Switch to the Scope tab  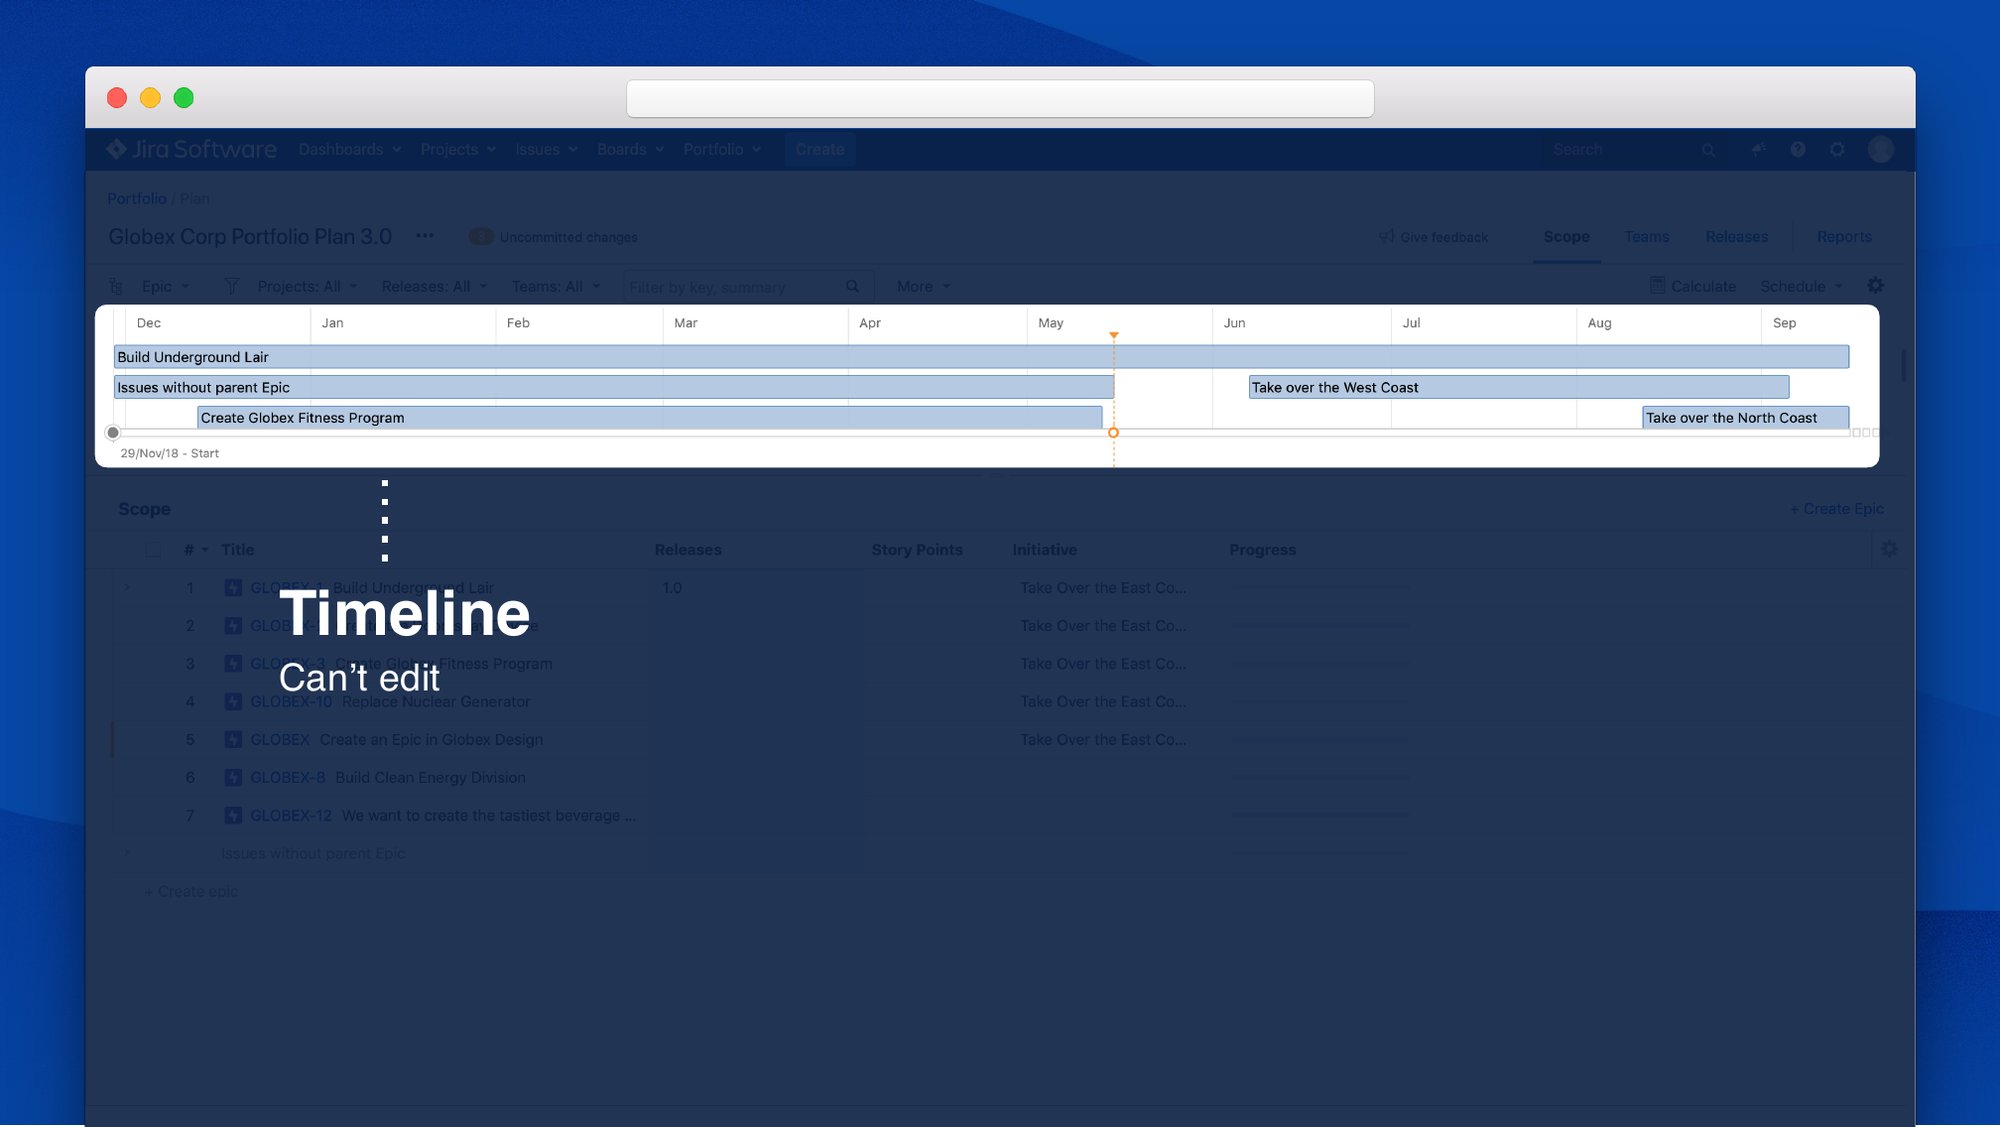tap(1566, 237)
